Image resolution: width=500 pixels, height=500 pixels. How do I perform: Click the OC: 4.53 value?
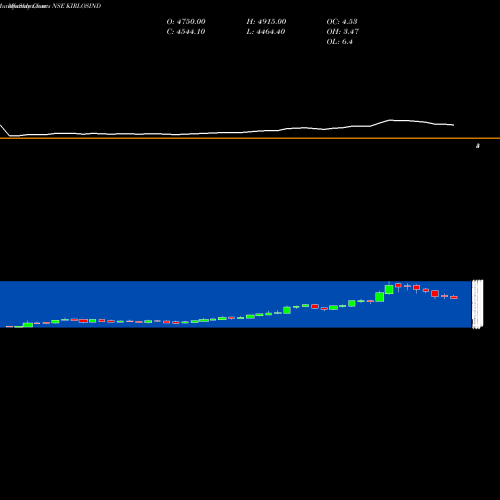point(342,22)
